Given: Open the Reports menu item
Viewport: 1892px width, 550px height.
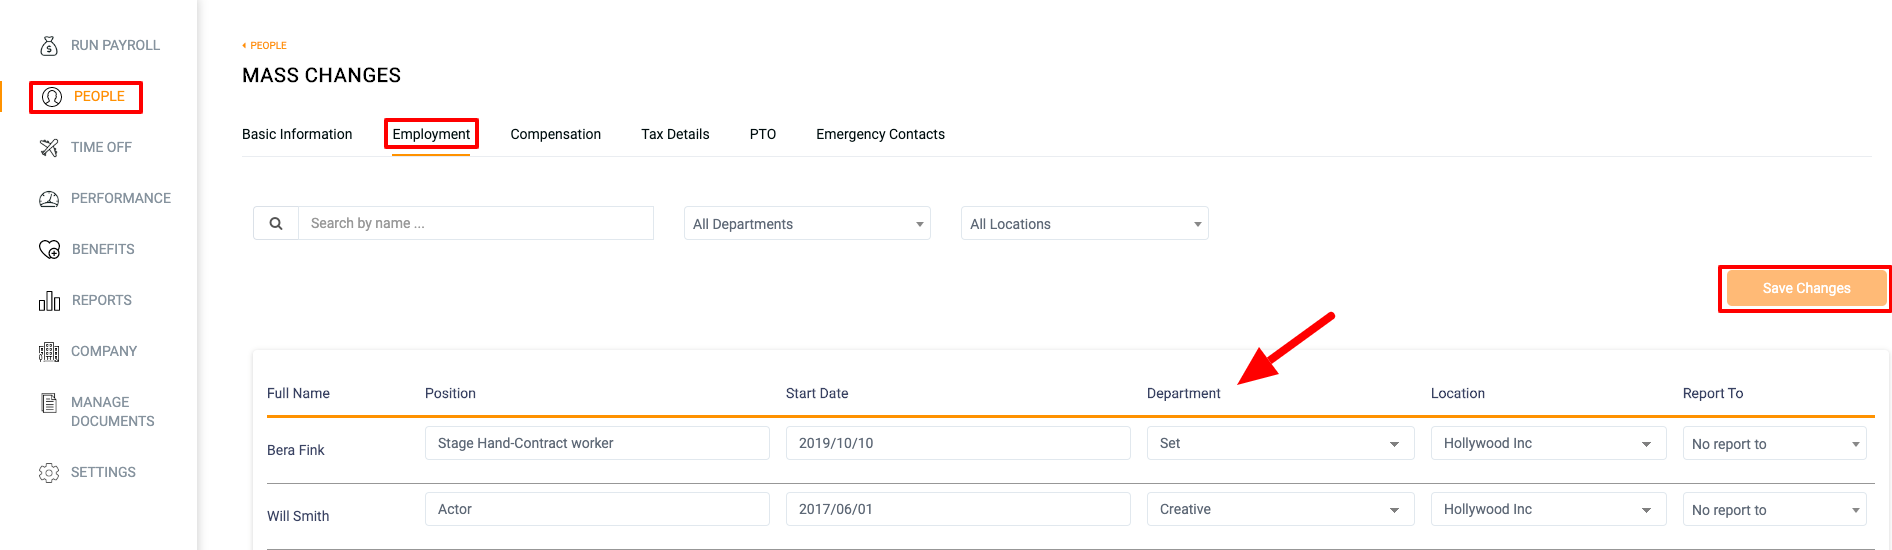Looking at the screenshot, I should [102, 301].
